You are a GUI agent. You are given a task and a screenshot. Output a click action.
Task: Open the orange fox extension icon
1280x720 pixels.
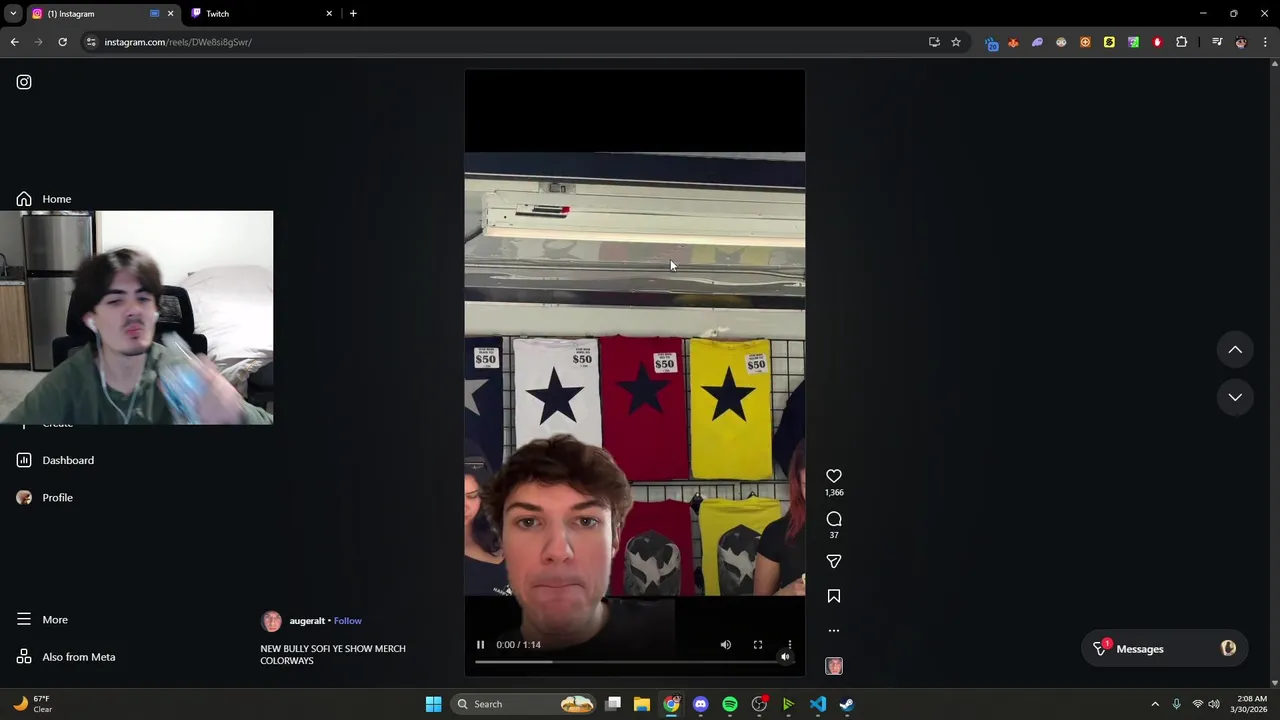click(1013, 42)
